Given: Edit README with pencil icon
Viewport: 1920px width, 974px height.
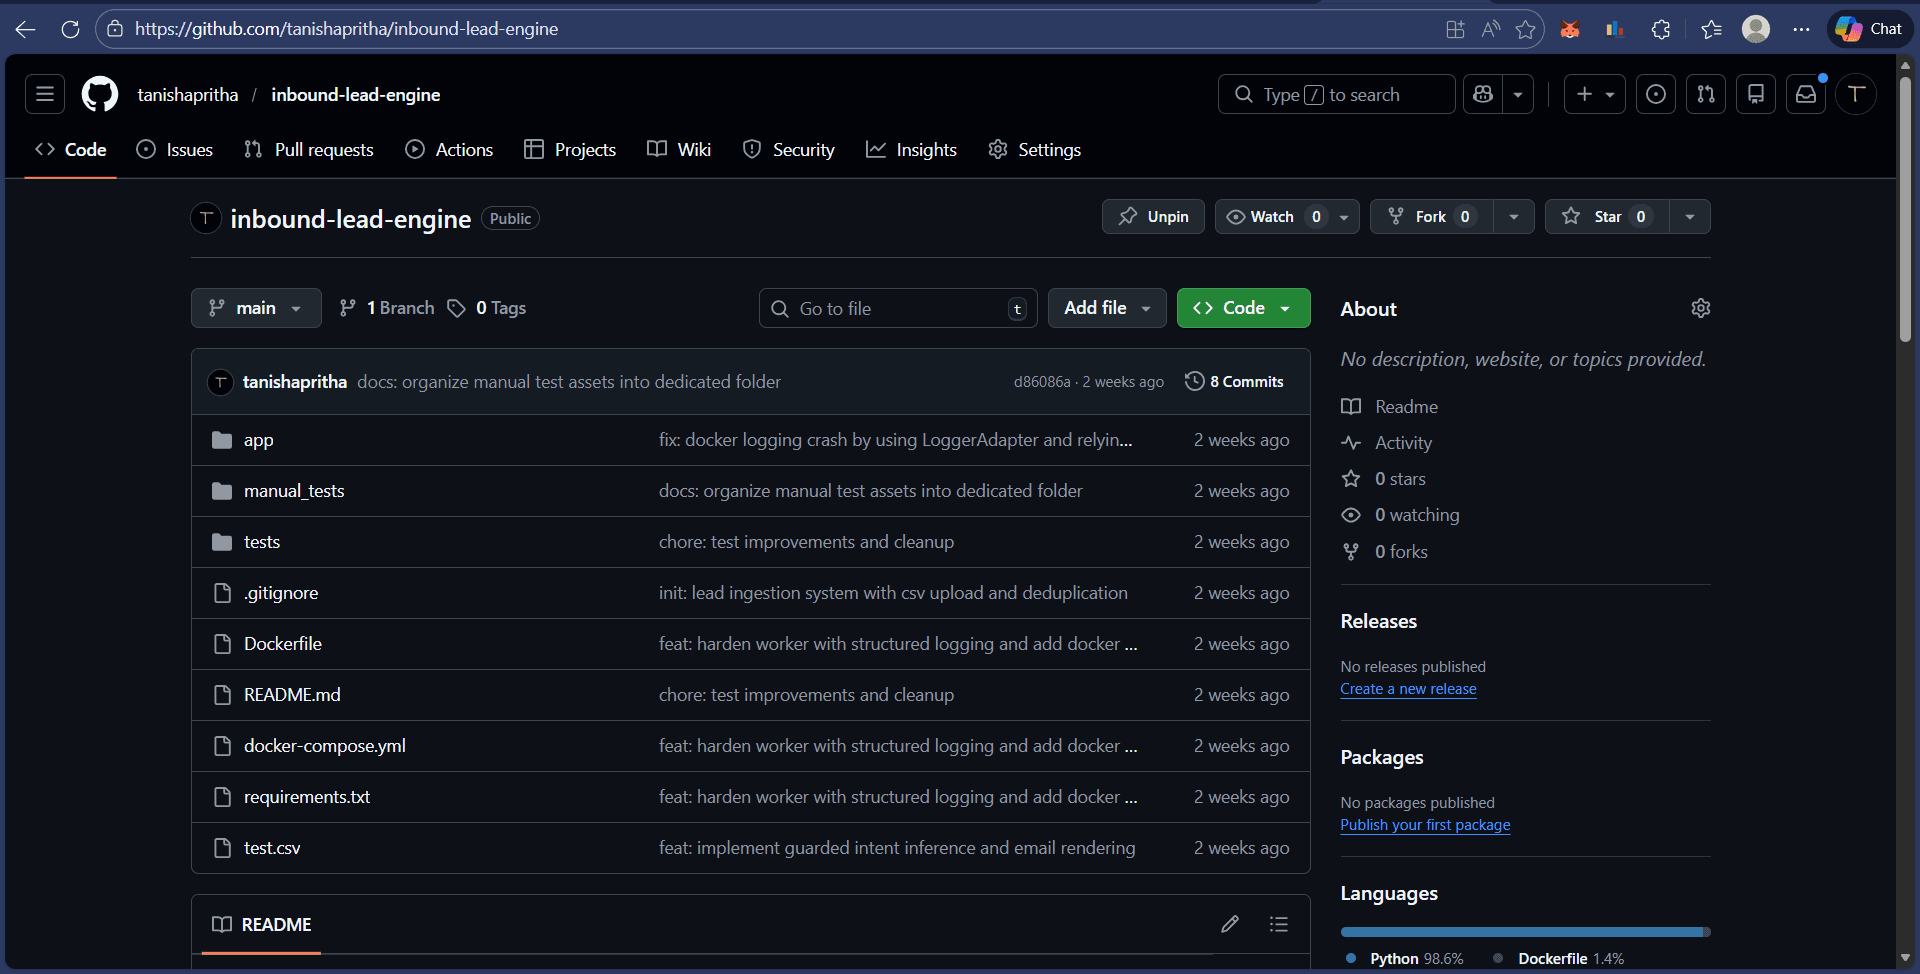Looking at the screenshot, I should tap(1230, 924).
